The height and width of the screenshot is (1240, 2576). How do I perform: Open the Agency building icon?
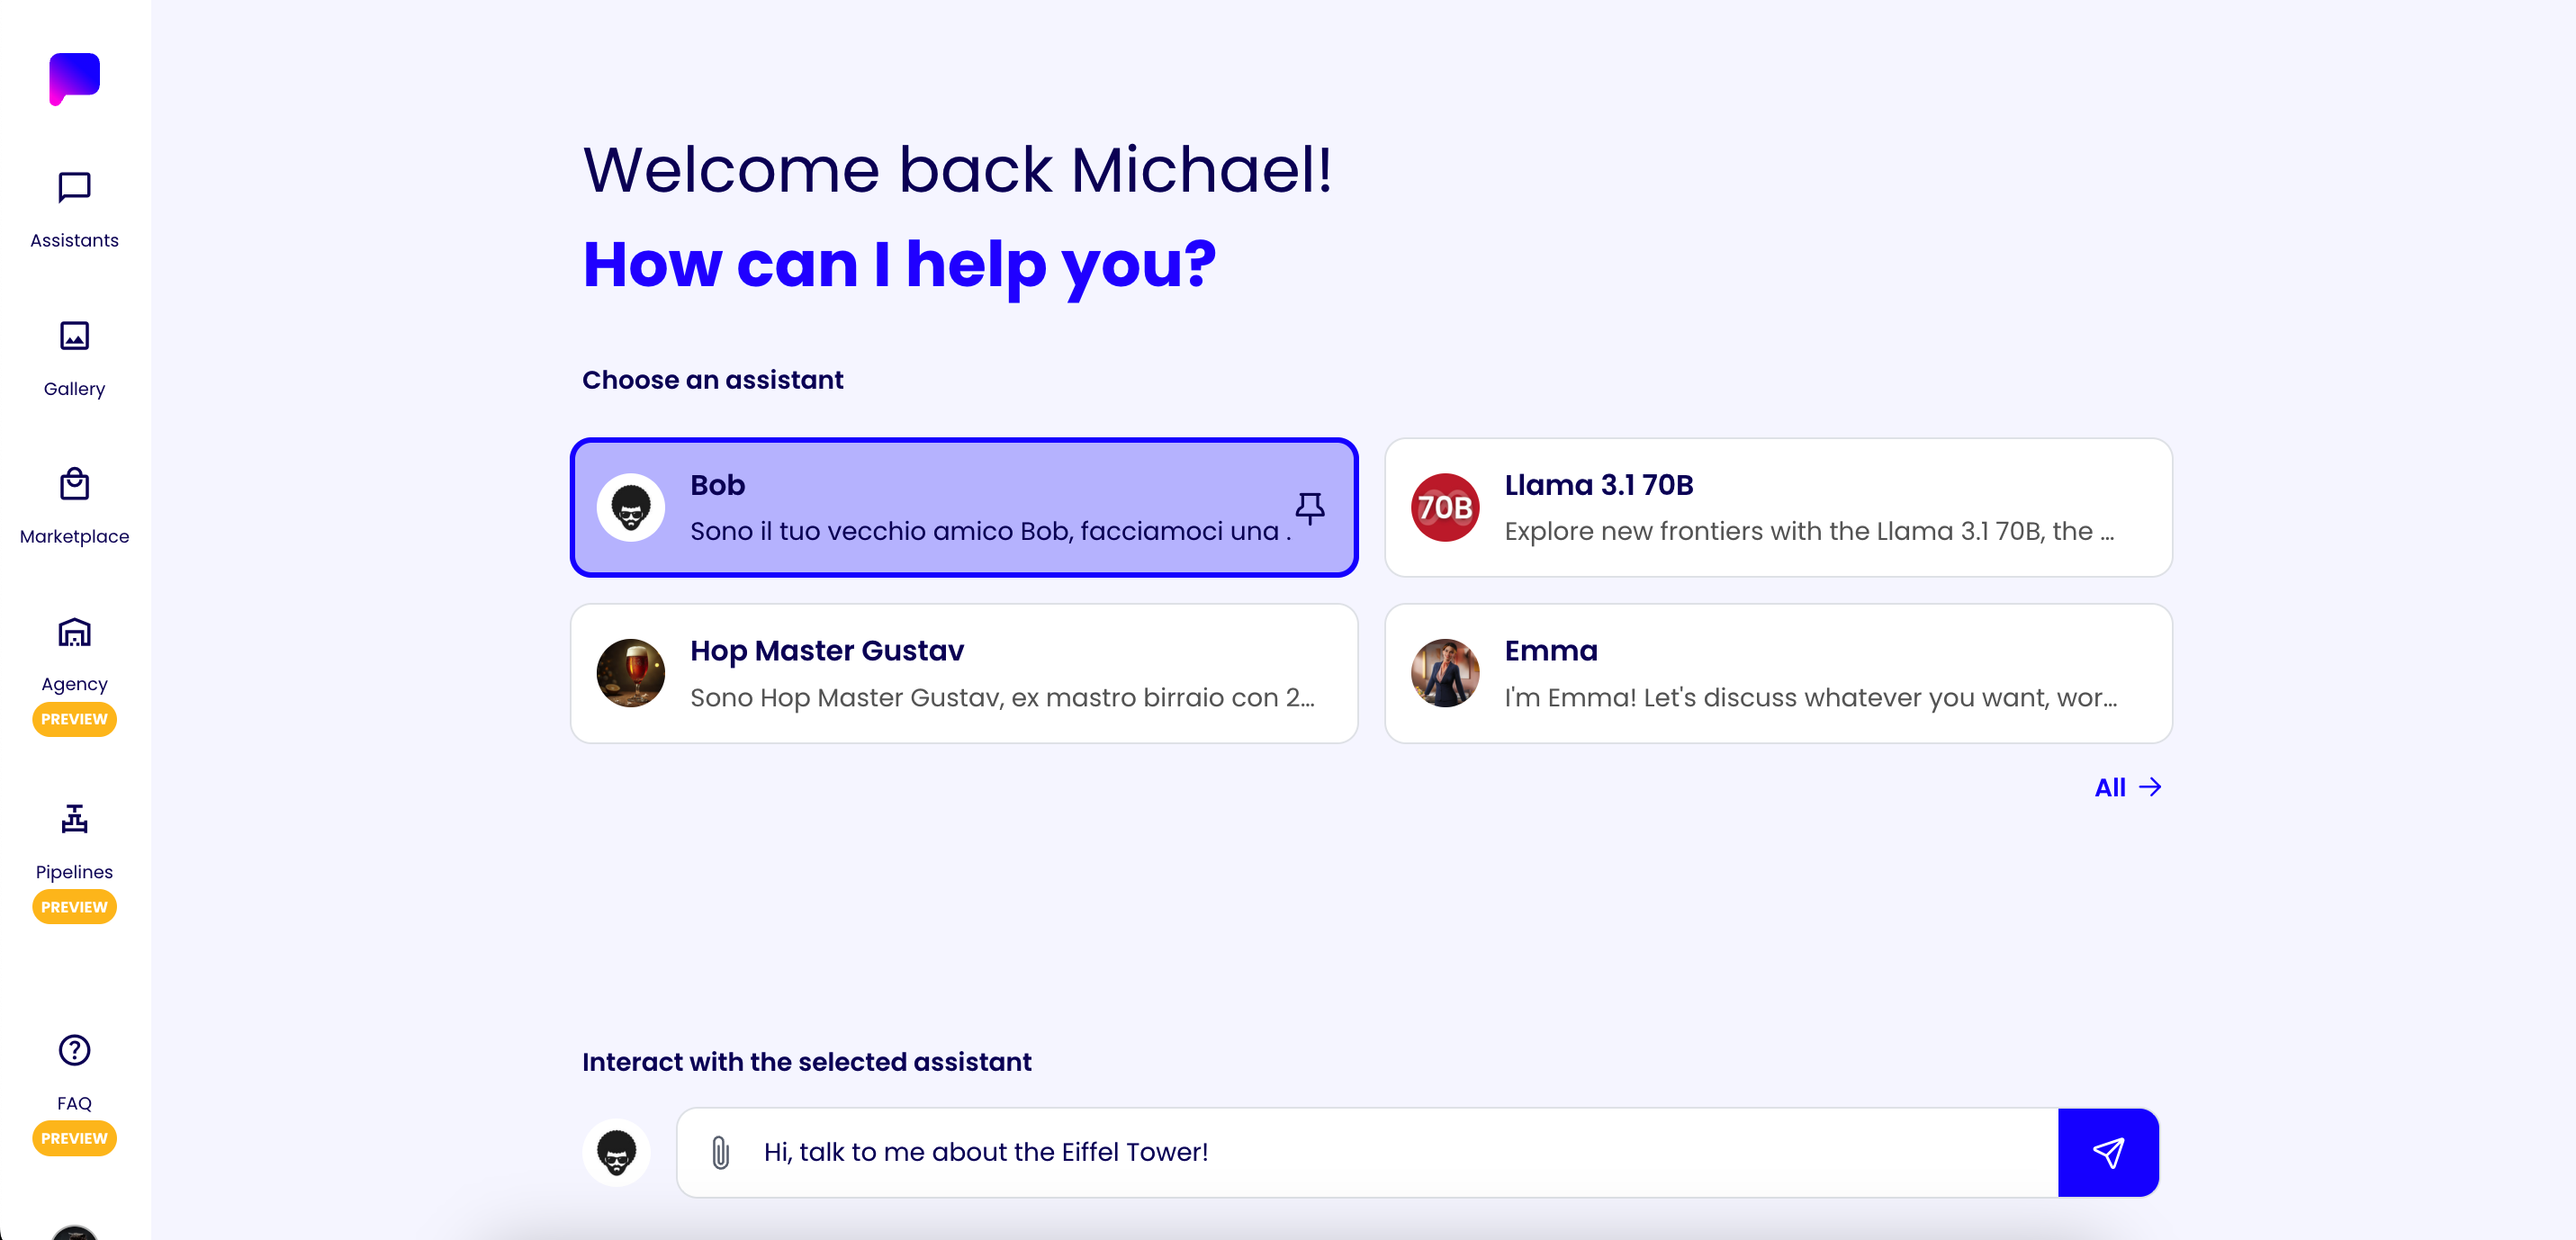[74, 632]
